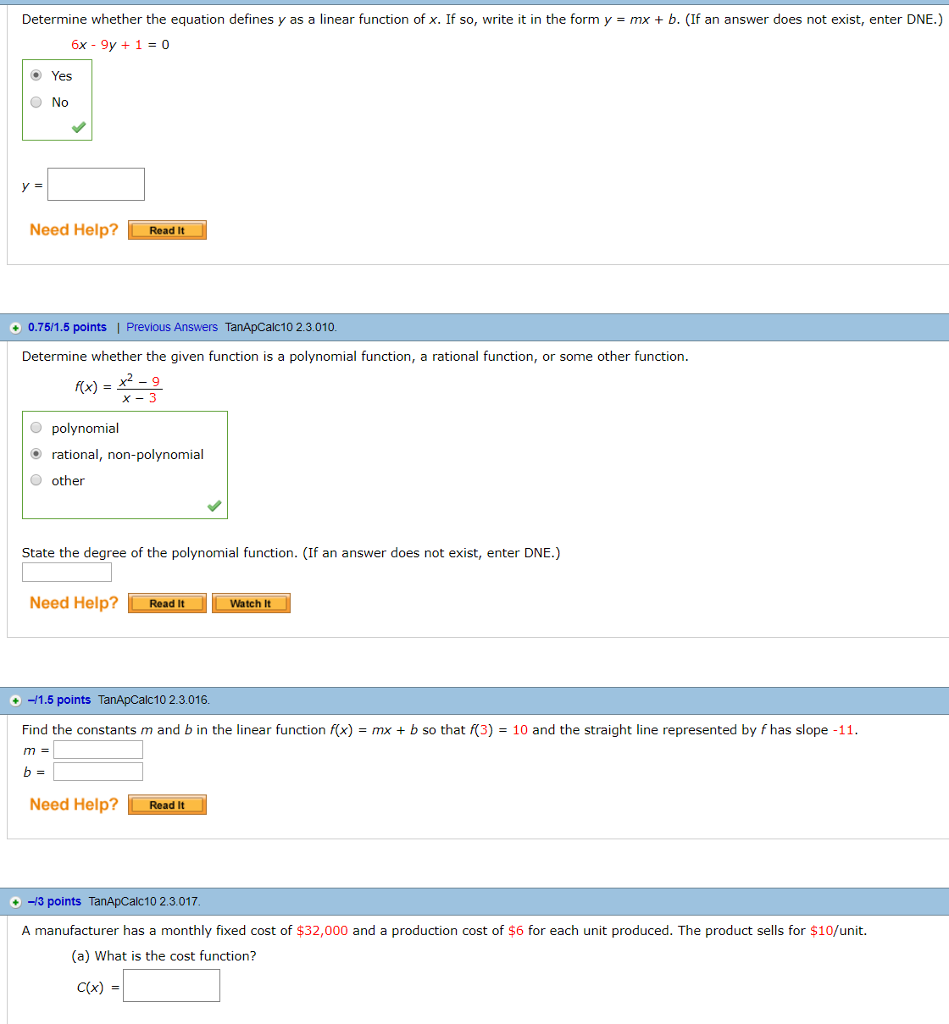Click the C(x) cost function input box
949x1024 pixels.
[x=171, y=985]
